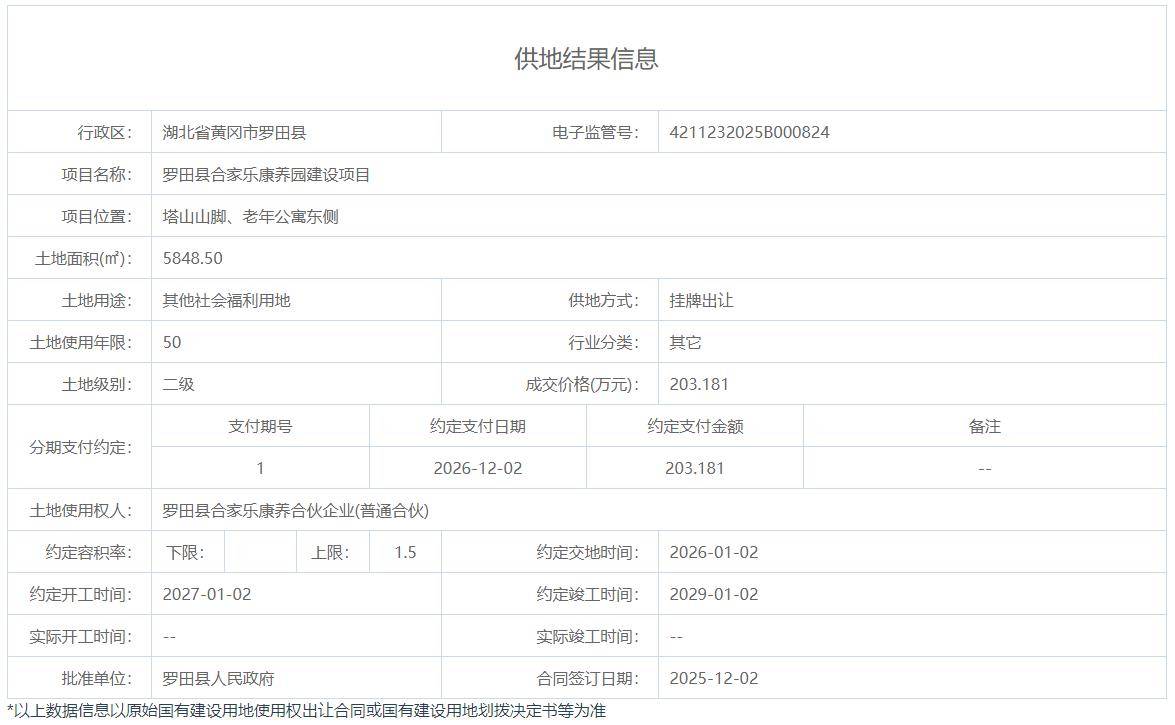Click supply method value 挂牌出让
The width and height of the screenshot is (1175, 725).
701,300
